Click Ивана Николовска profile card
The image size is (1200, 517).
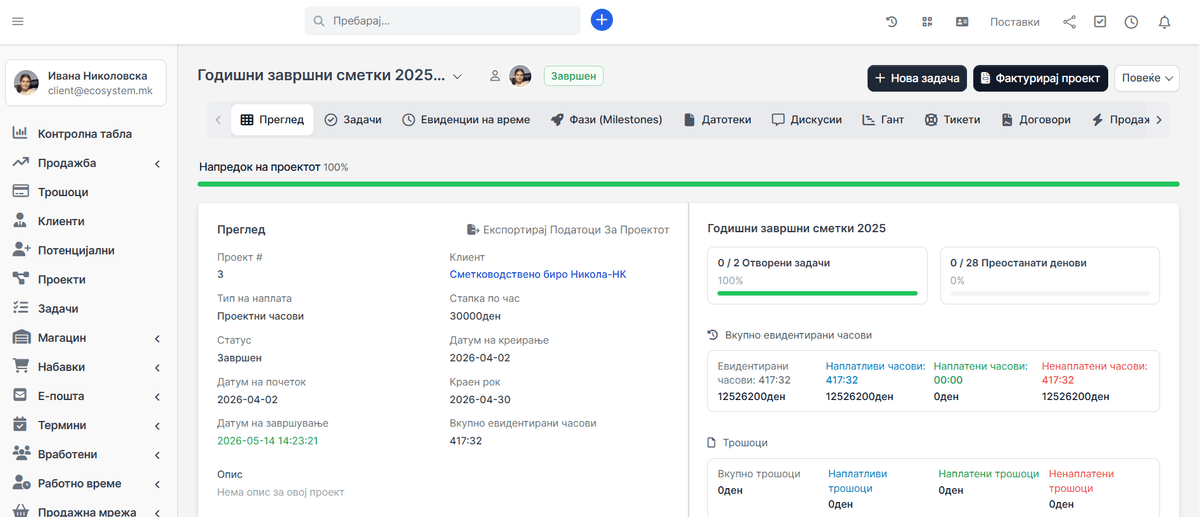(86, 82)
